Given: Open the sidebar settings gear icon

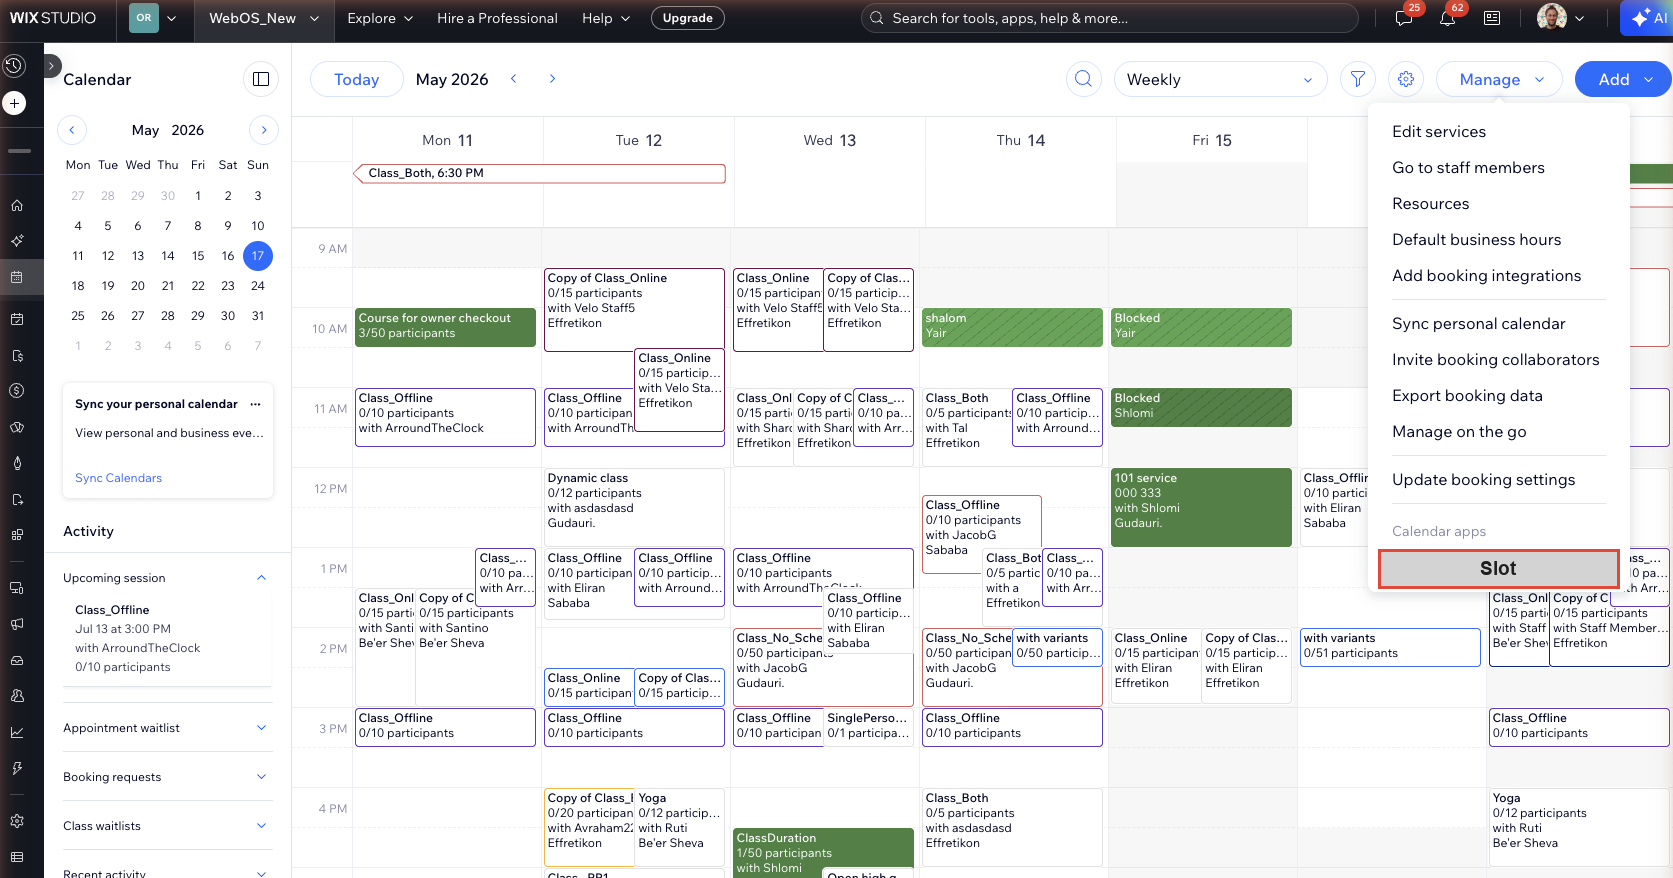Looking at the screenshot, I should [17, 821].
